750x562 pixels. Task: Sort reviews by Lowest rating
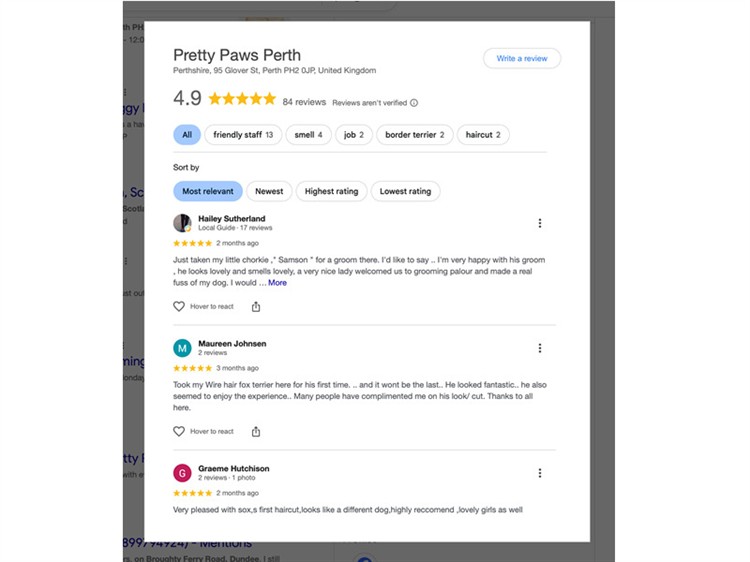pyautogui.click(x=405, y=191)
